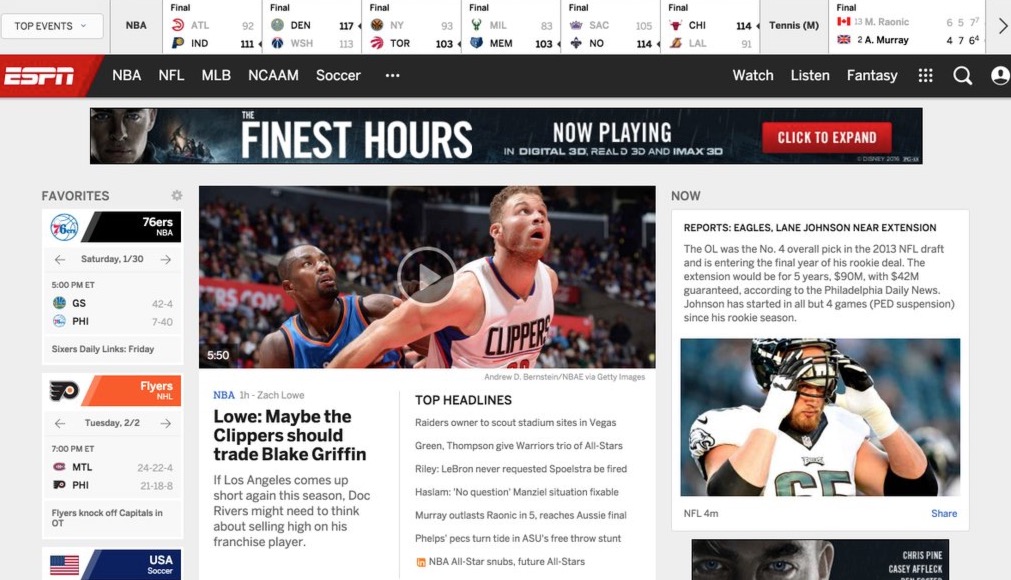Screen dimensions: 1011x580
Task: Click the CLICK TO EXPAND ad button
Action: 827,137
